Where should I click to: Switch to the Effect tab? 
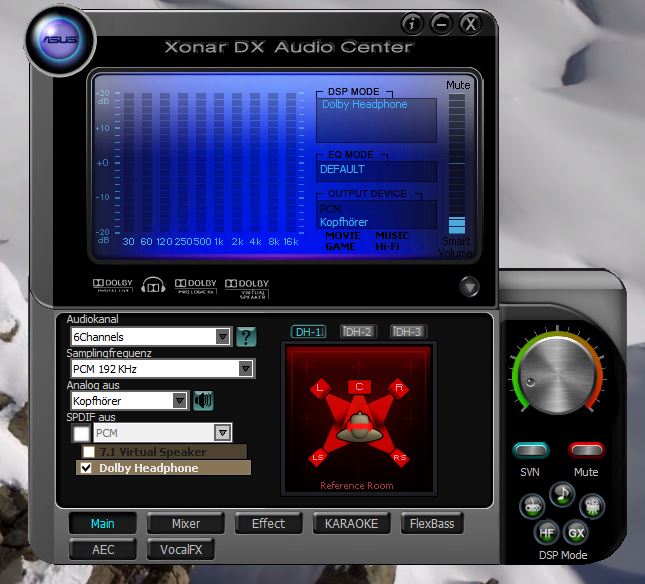268,523
